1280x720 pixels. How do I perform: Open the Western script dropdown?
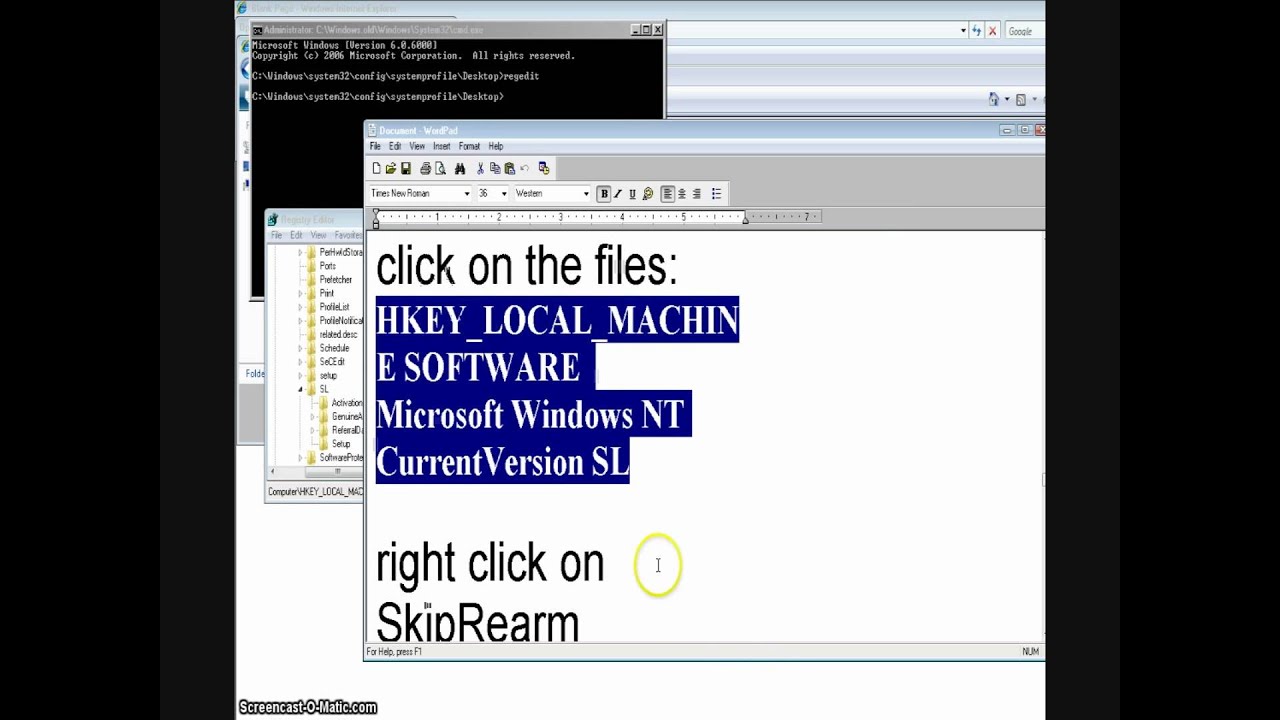point(586,194)
